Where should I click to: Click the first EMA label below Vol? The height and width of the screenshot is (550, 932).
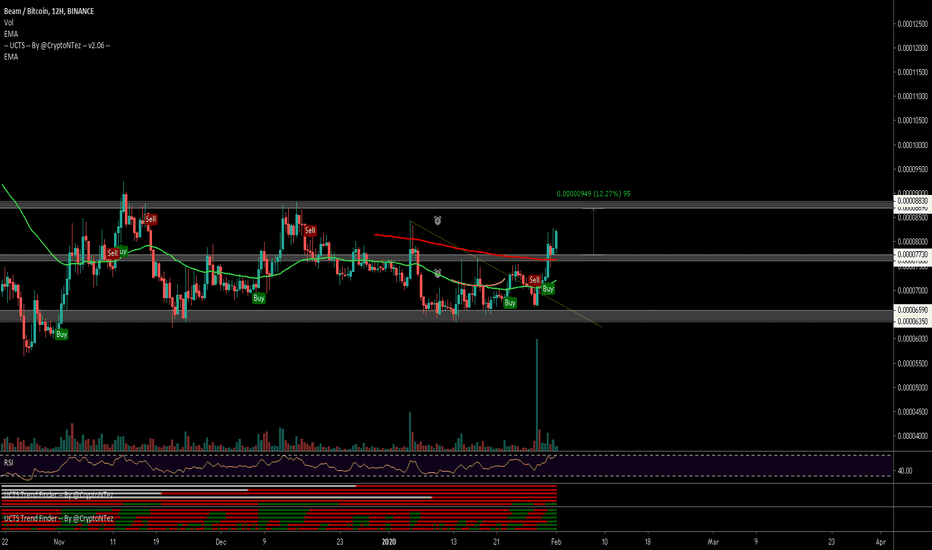tap(11, 34)
